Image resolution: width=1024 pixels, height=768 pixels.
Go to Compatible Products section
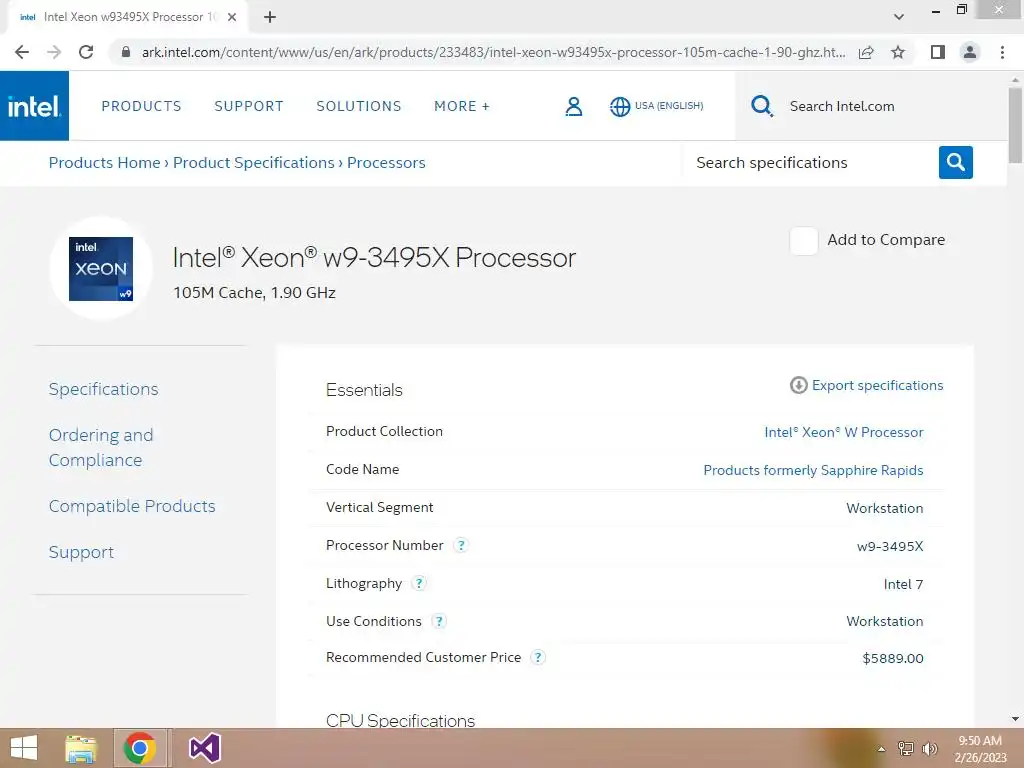coord(132,506)
